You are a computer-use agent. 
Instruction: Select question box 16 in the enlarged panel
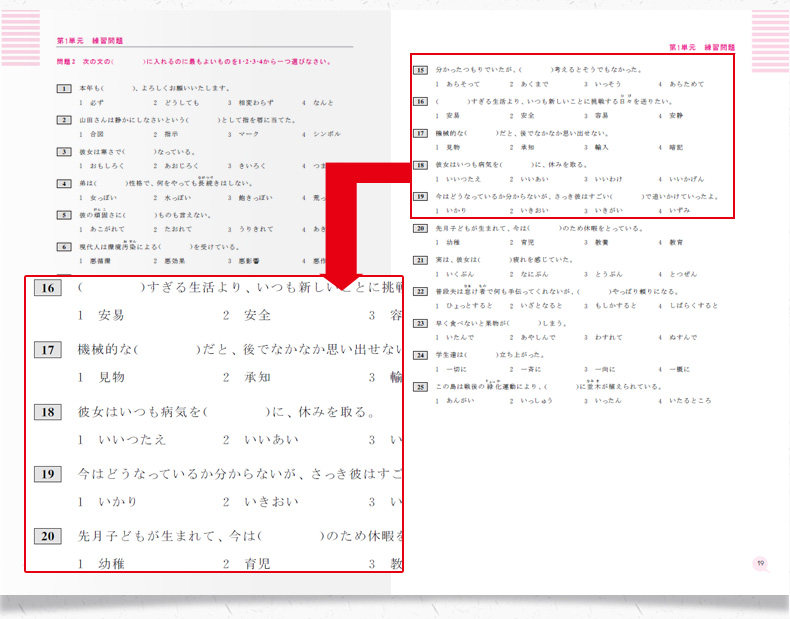coord(48,288)
